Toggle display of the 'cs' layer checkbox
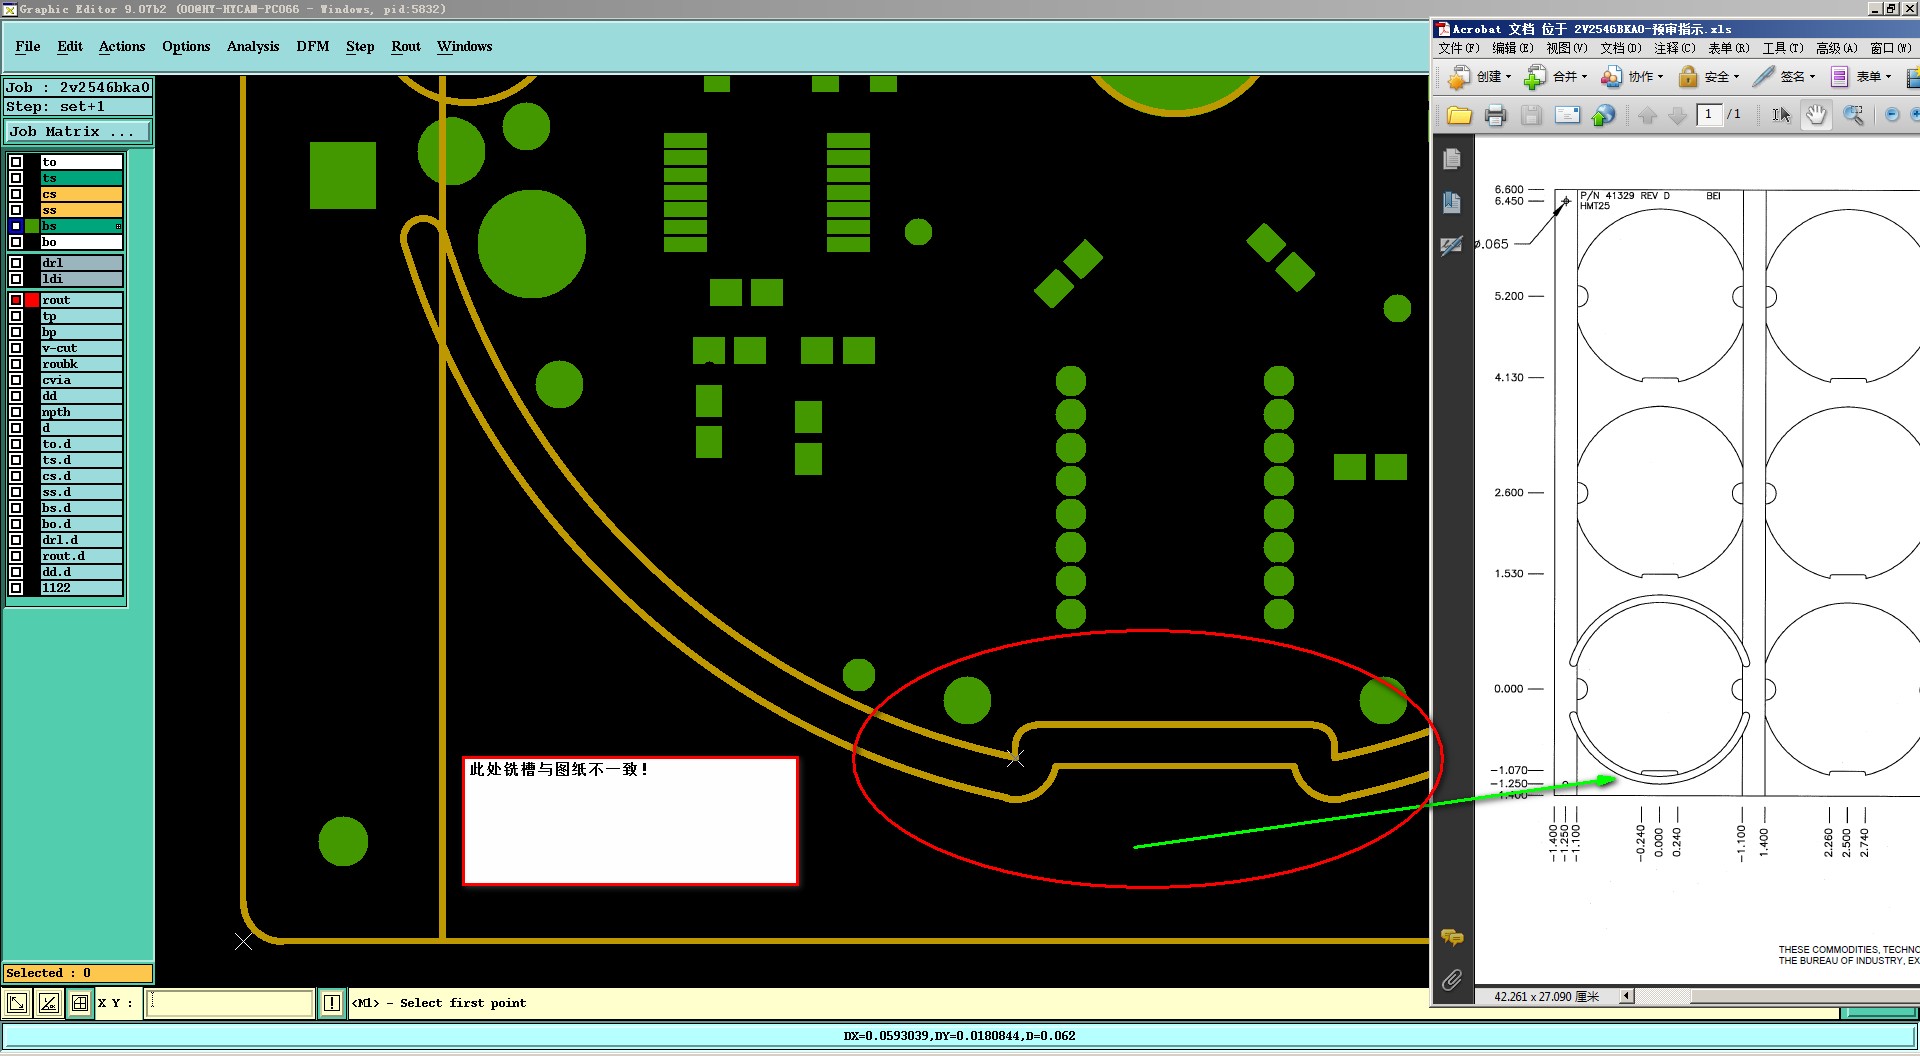1920x1056 pixels. 16,194
